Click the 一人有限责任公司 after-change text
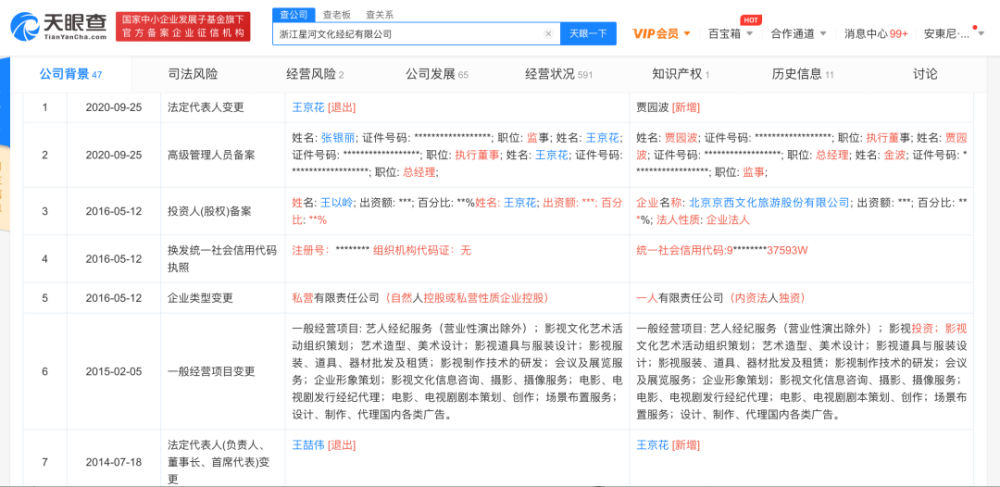This screenshot has width=1000, height=487. coord(679,298)
